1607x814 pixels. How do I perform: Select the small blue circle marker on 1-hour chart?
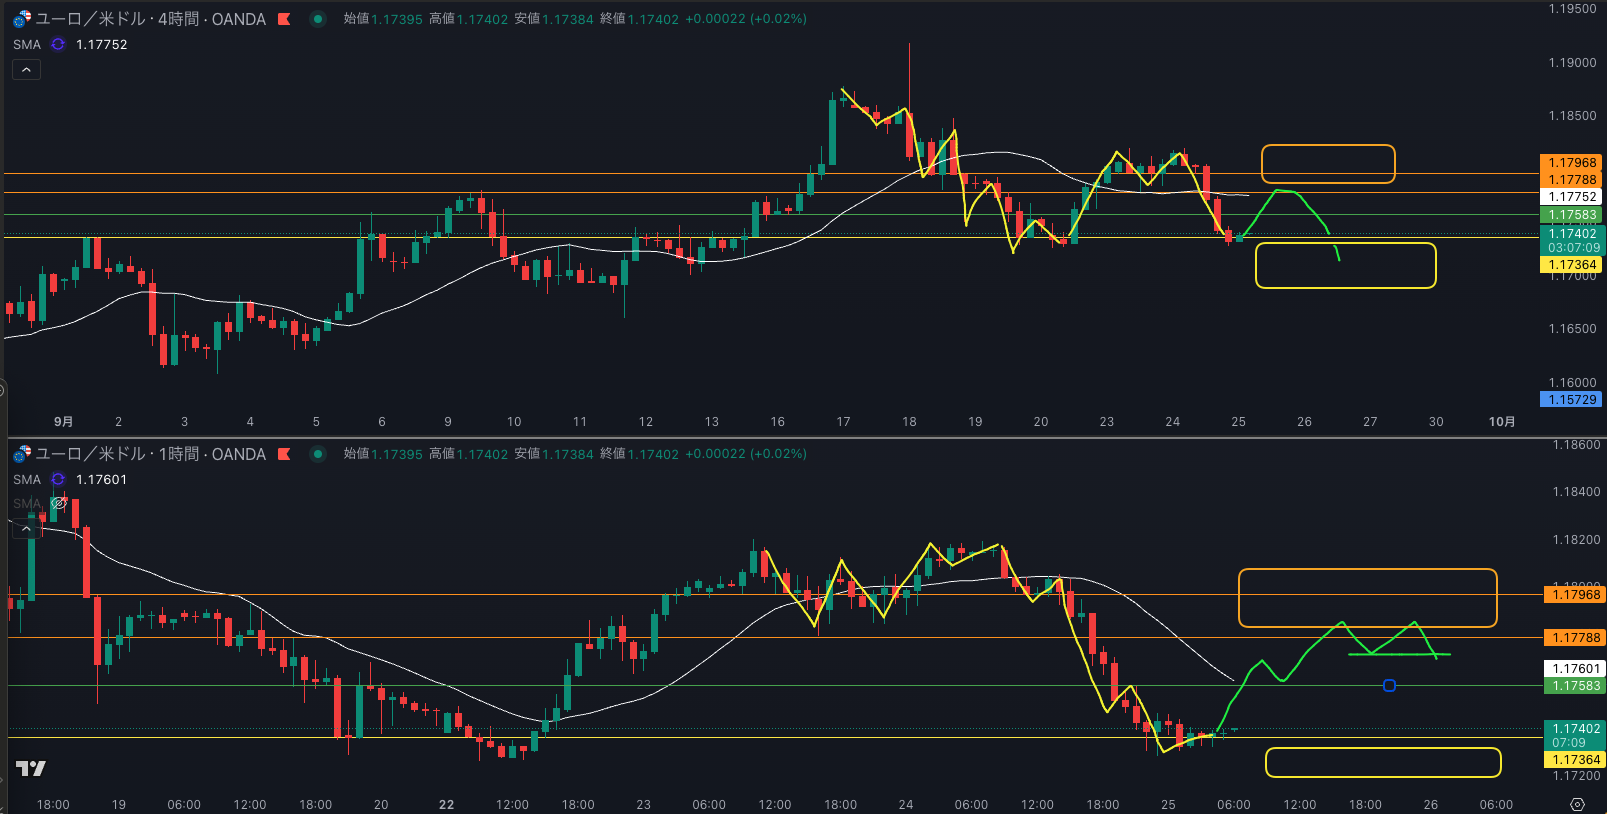[1389, 685]
